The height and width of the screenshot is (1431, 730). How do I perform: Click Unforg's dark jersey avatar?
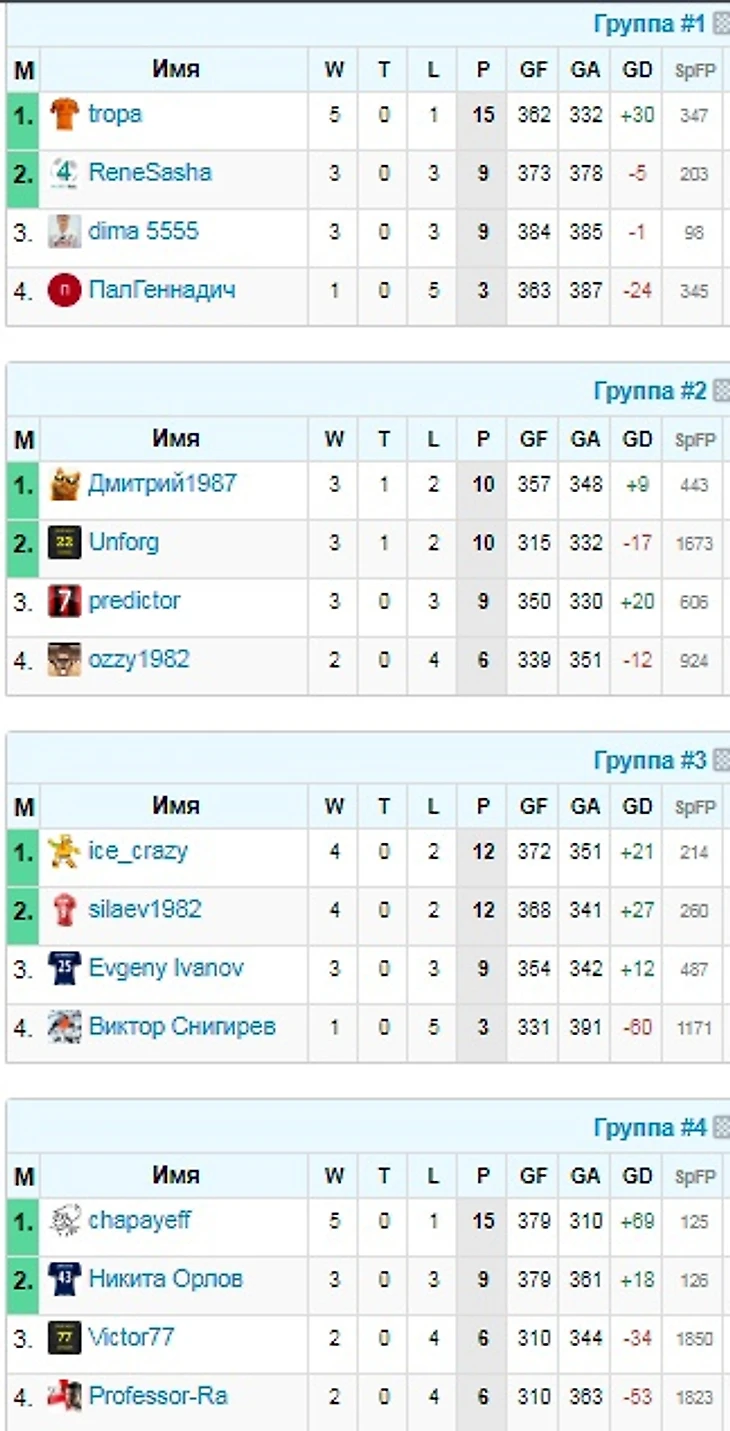coord(64,543)
